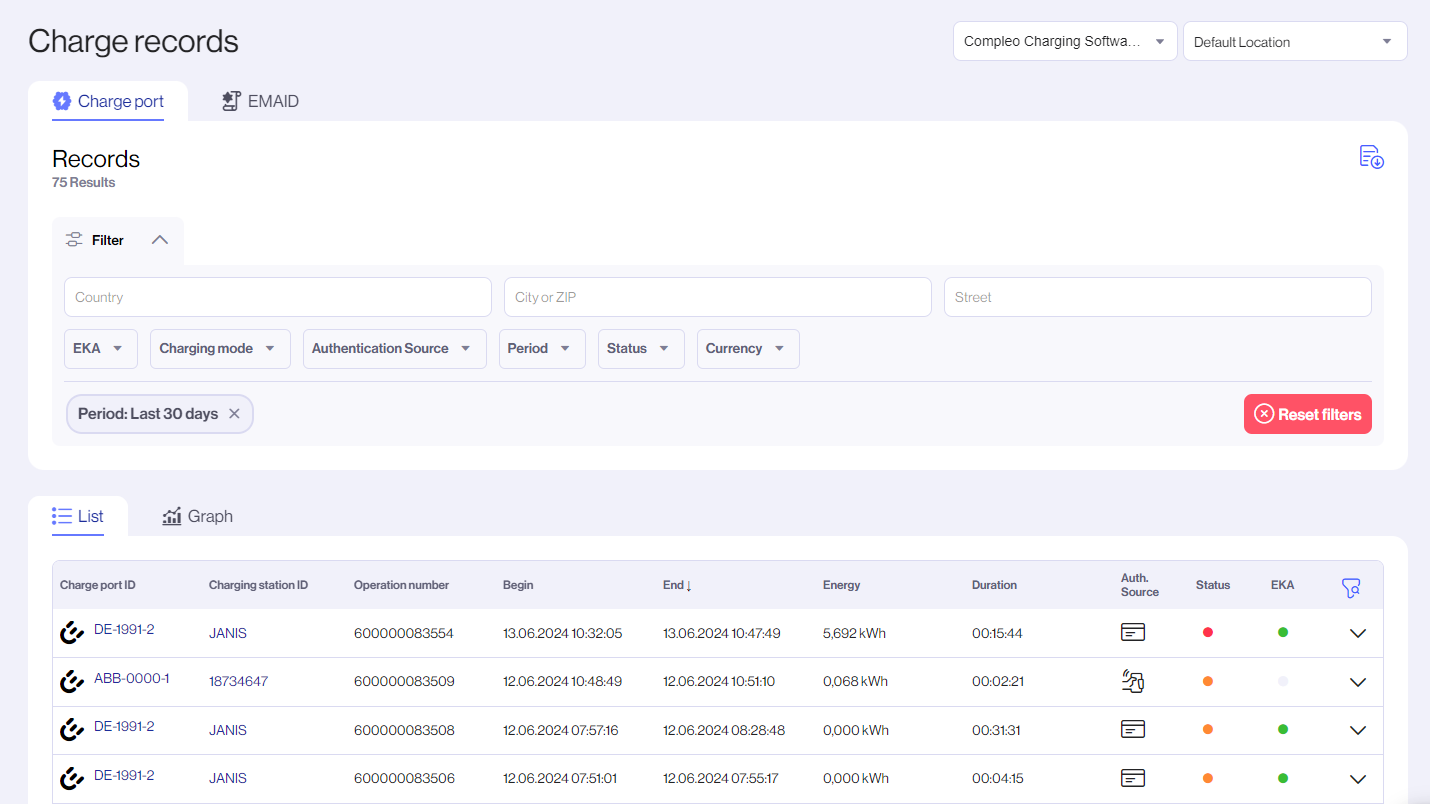Open the Default Location selector
Image resolution: width=1430 pixels, height=804 pixels.
(1294, 42)
